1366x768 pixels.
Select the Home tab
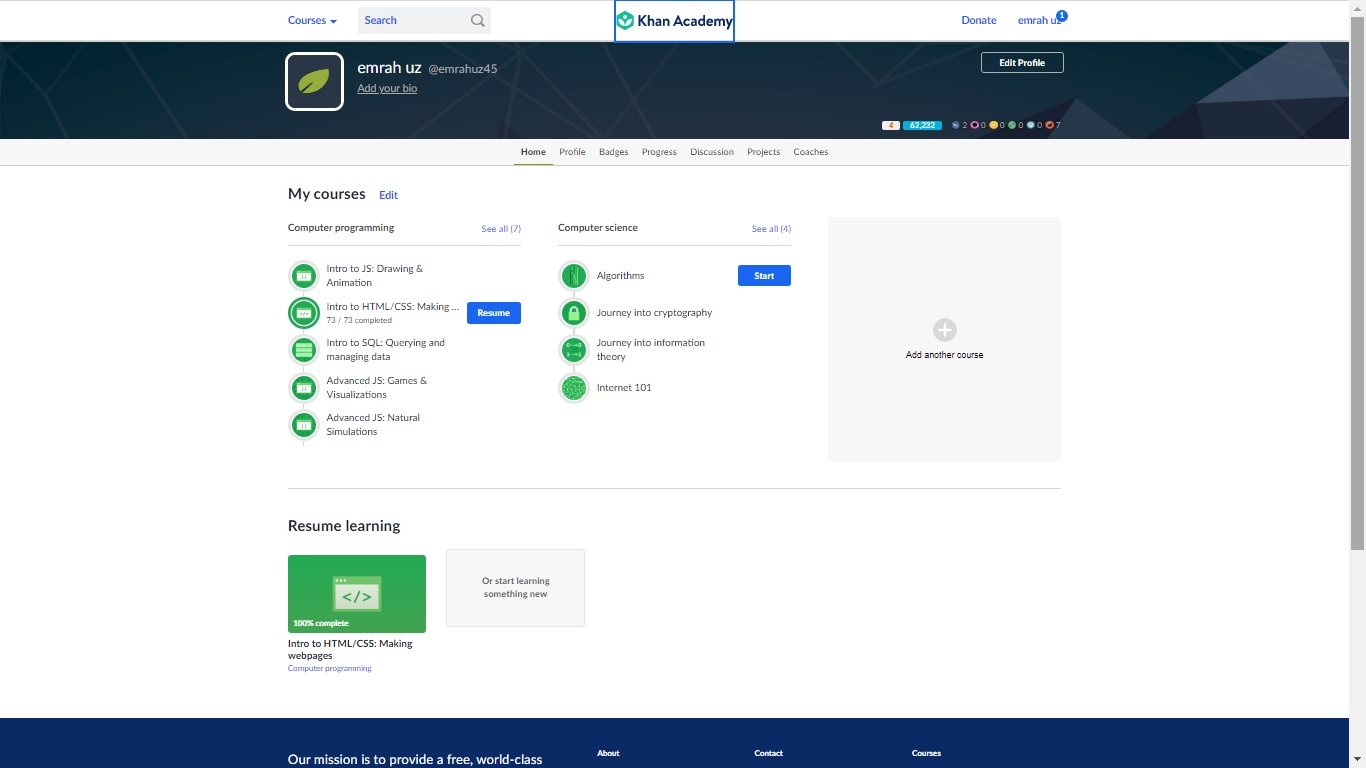click(x=533, y=152)
